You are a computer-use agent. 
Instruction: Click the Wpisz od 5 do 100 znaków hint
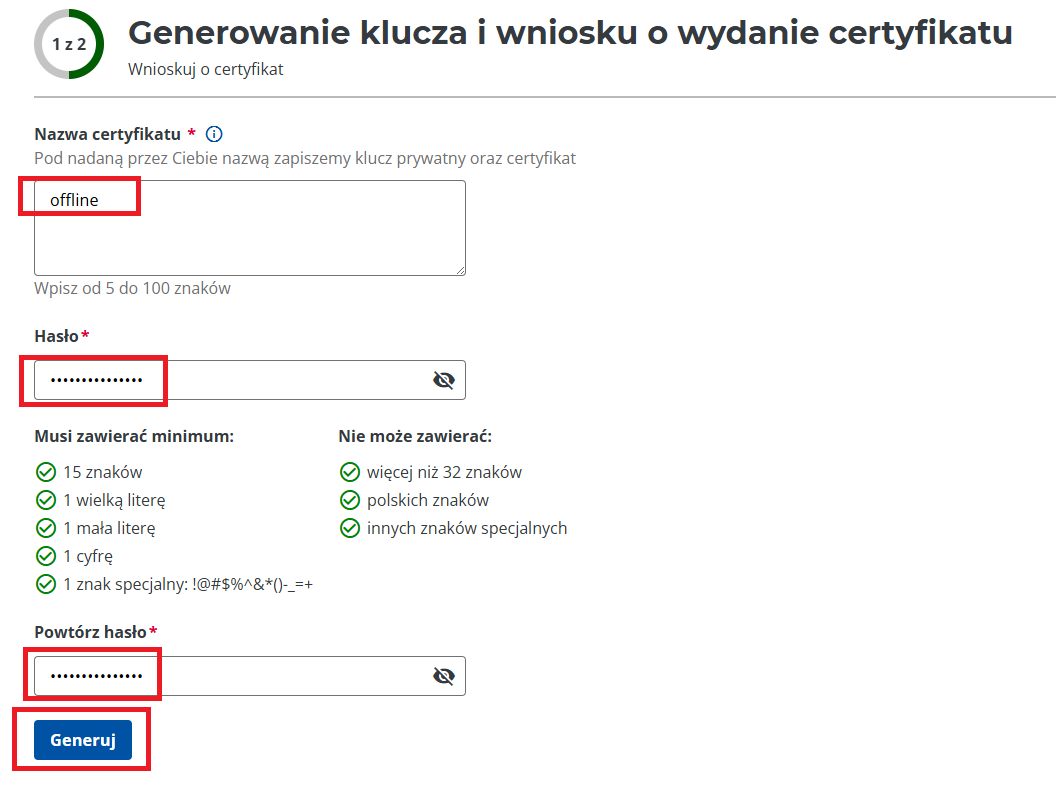pos(132,289)
